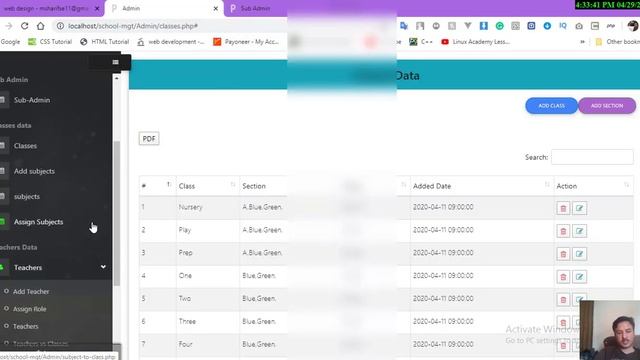Reload the page with the refresh icon
Viewport: 640px width, 360px height.
tap(24, 26)
